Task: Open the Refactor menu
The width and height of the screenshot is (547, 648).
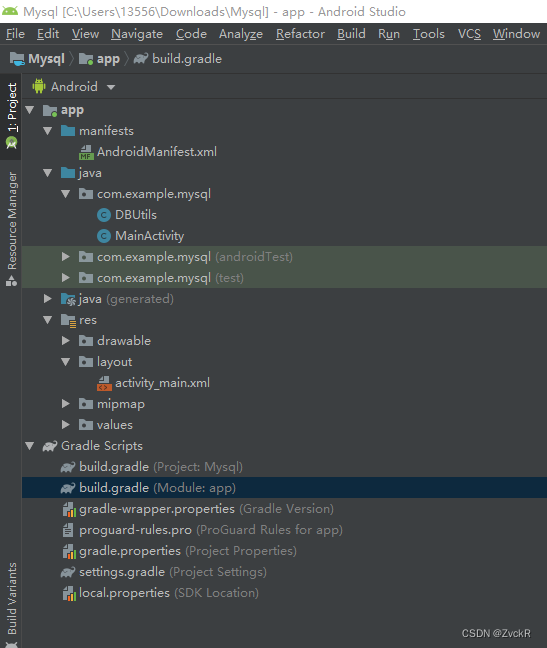Action: (300, 33)
